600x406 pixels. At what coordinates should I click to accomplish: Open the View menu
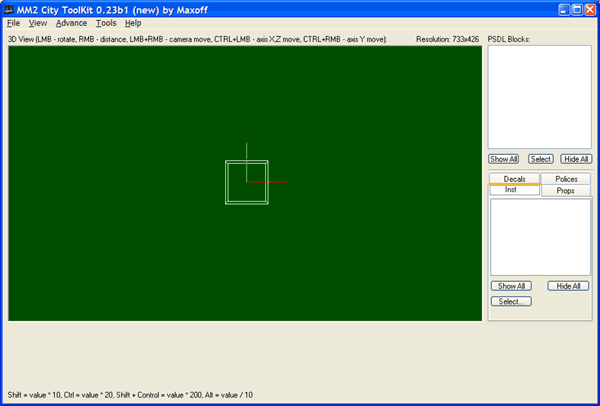tap(38, 23)
